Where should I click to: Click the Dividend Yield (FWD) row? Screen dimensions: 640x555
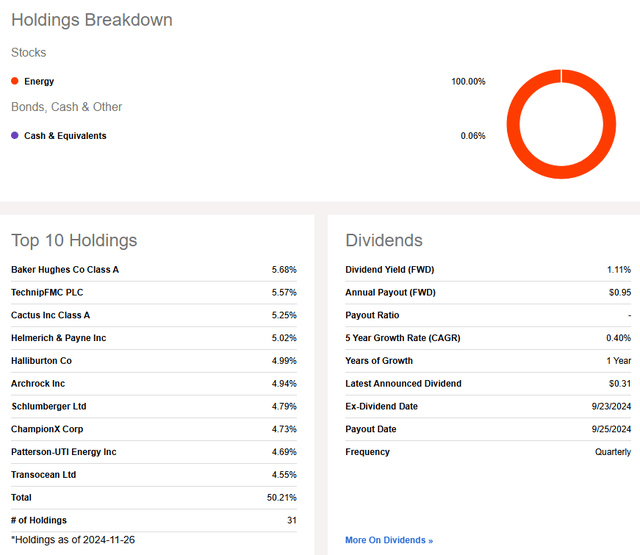389,270
